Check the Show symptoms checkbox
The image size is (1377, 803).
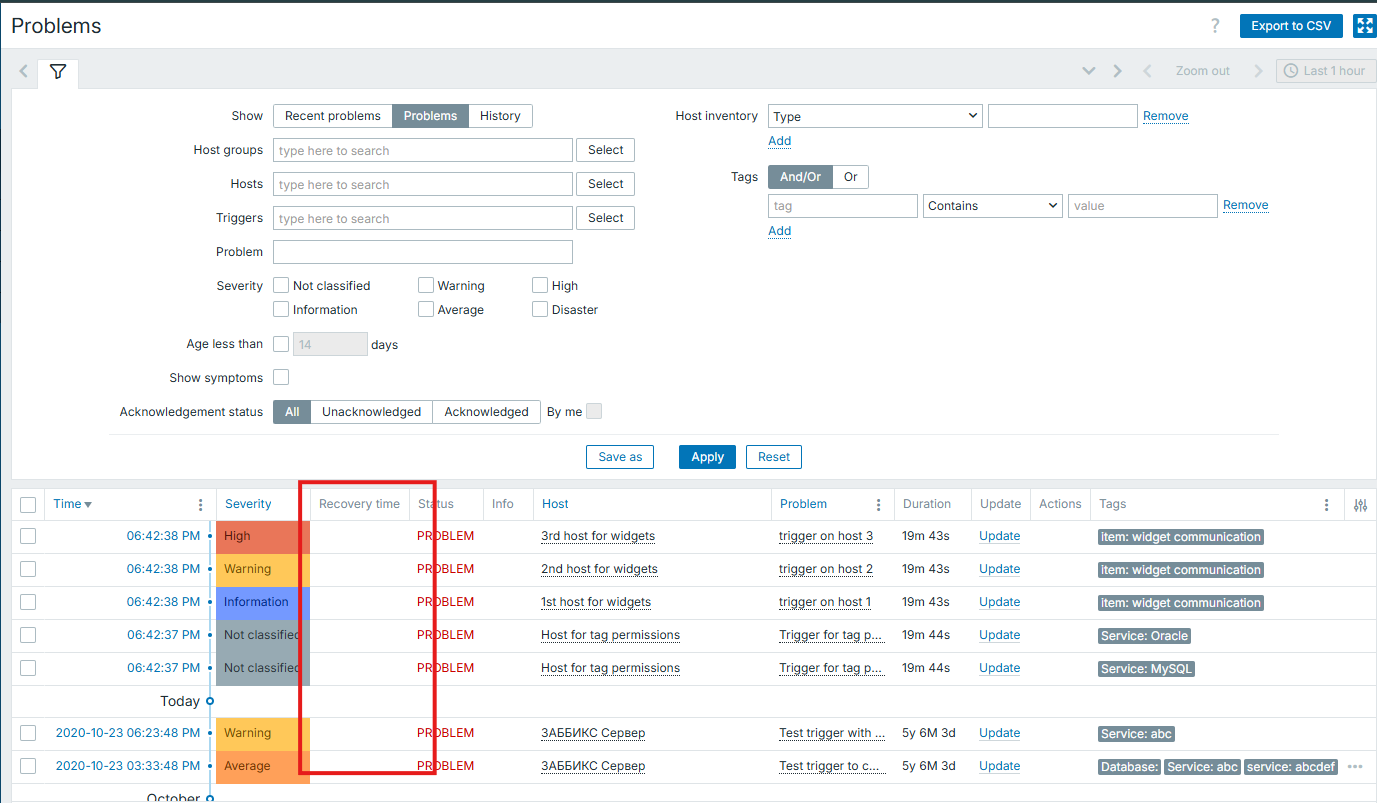pyautogui.click(x=281, y=377)
